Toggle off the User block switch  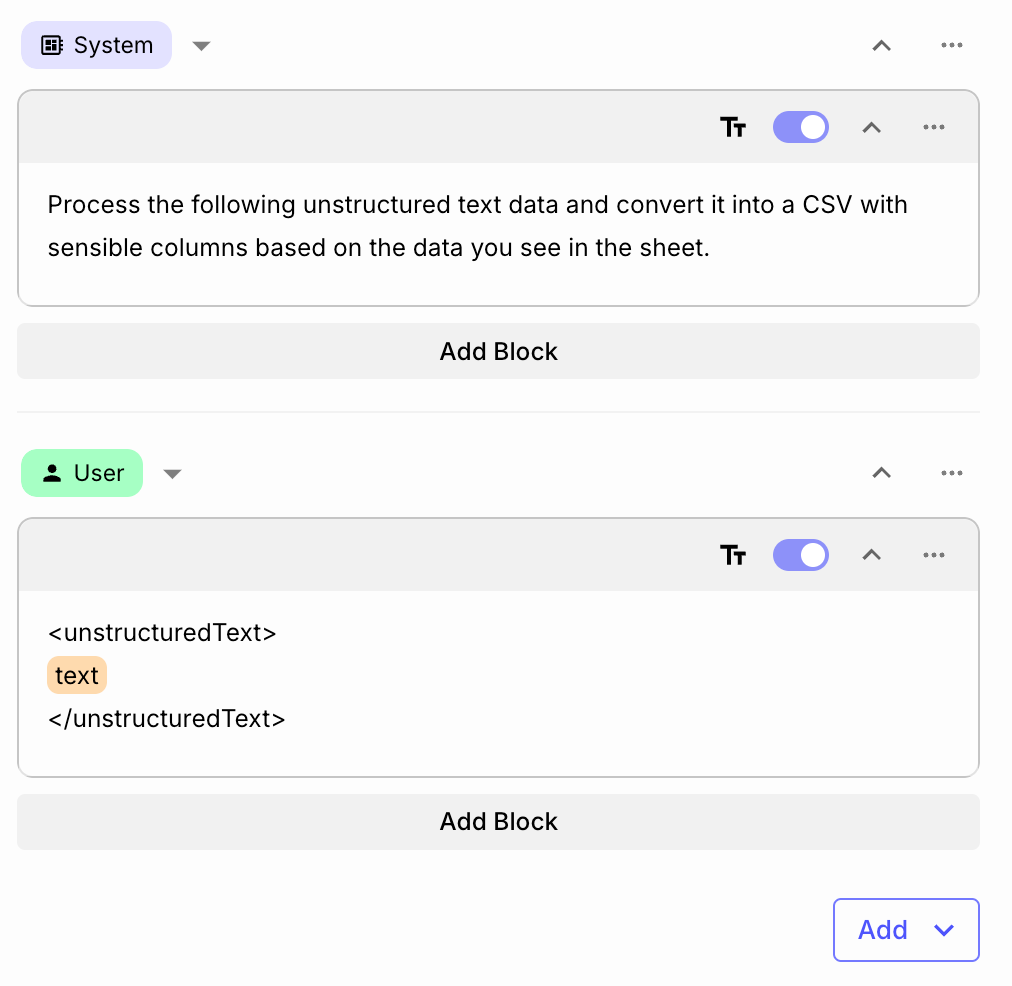pyautogui.click(x=800, y=555)
